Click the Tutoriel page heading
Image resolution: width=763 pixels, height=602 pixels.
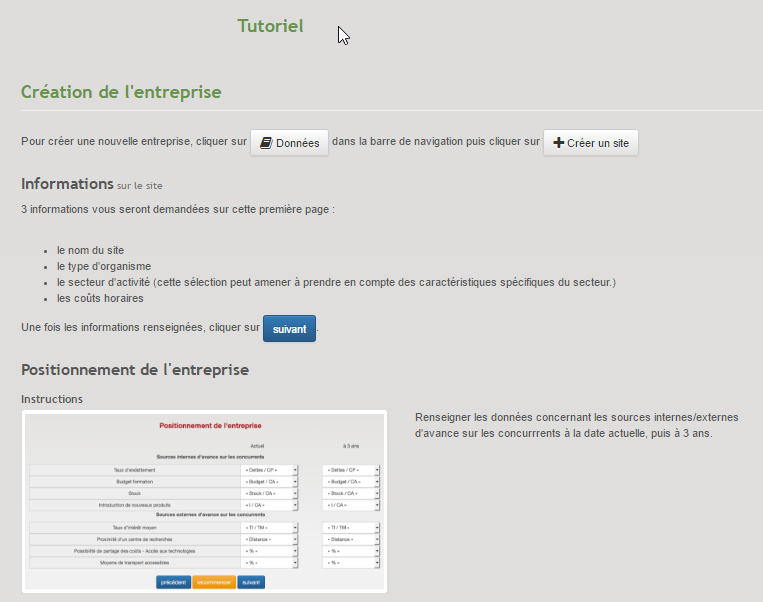pyautogui.click(x=270, y=26)
